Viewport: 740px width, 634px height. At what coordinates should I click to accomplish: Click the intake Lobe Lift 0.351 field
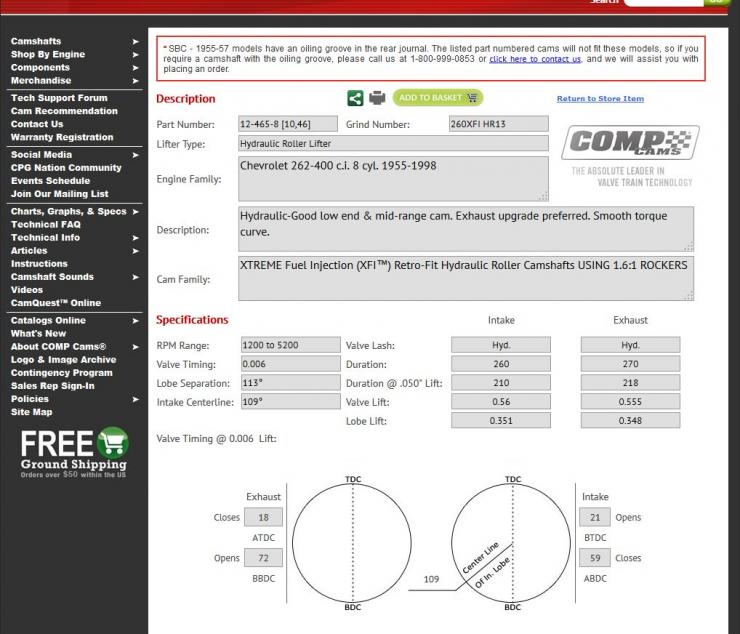(x=501, y=421)
